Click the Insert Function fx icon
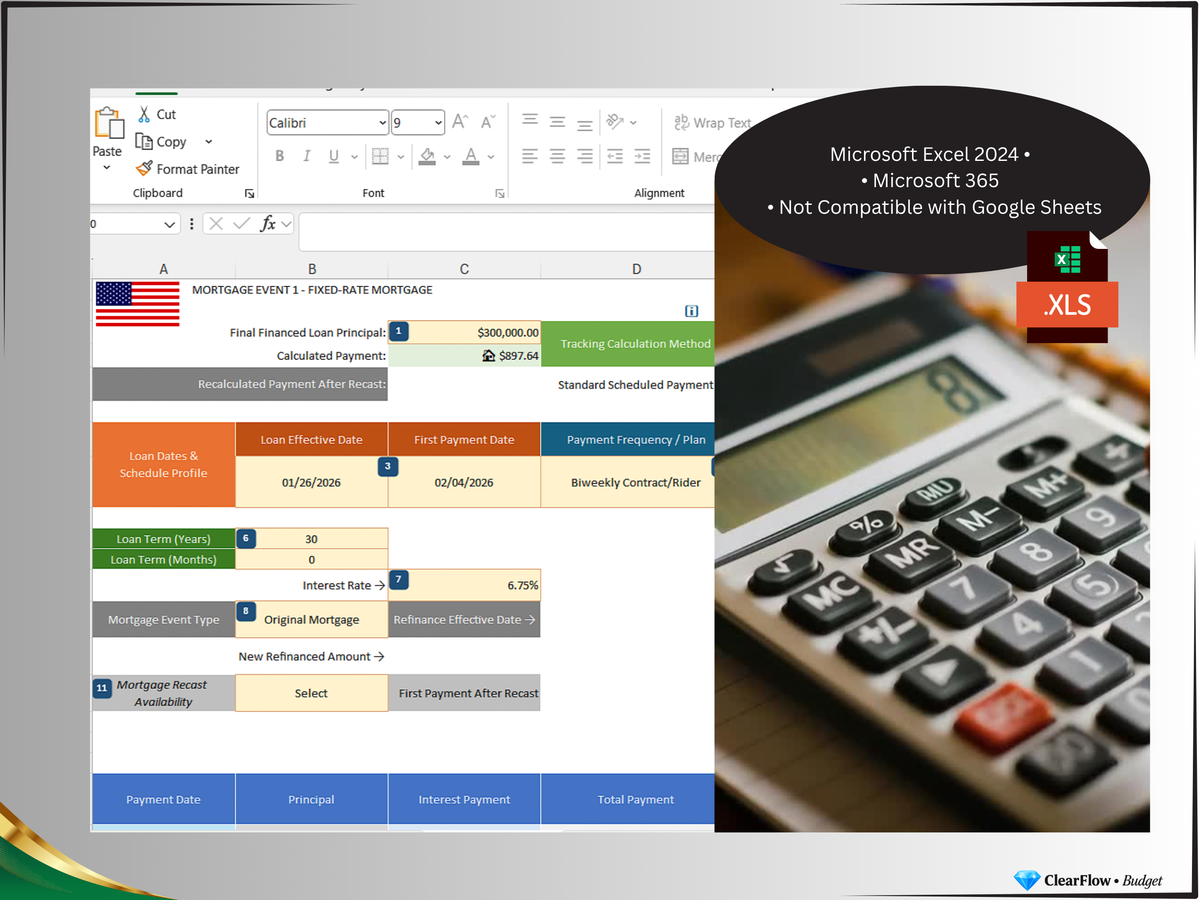 click(268, 224)
